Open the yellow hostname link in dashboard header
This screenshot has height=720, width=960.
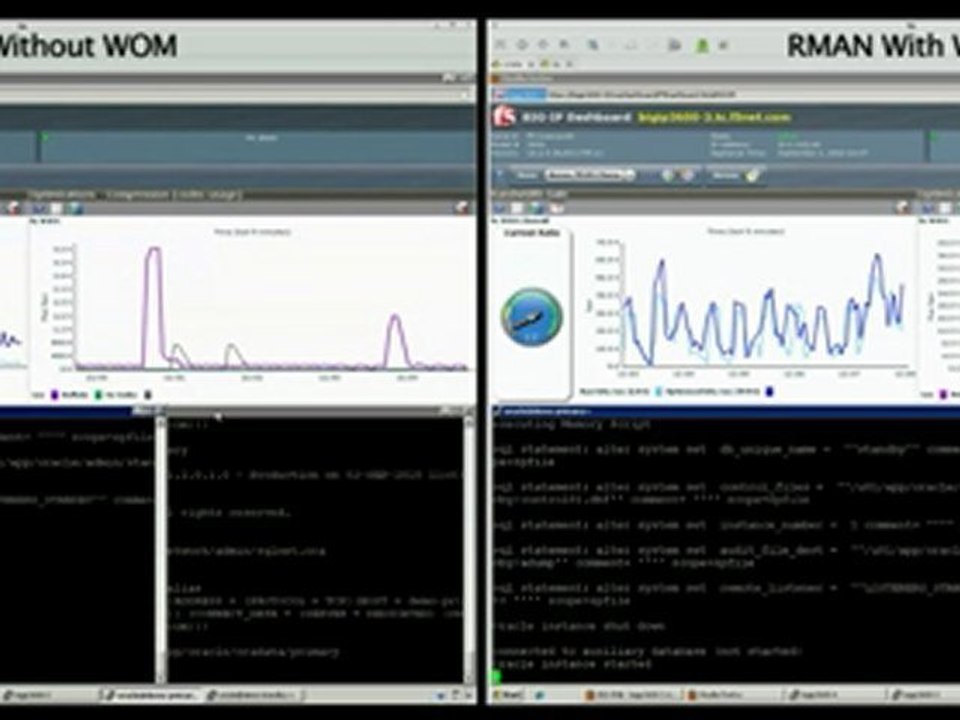click(714, 117)
